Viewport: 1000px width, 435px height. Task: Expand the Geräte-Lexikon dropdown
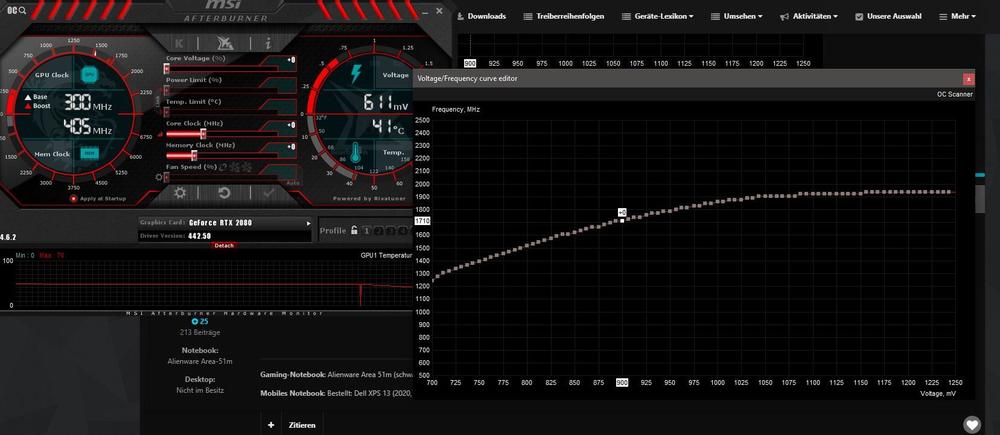click(x=656, y=16)
